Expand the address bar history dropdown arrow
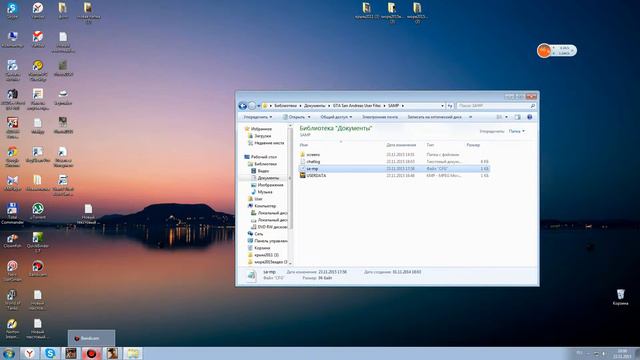This screenshot has width=640, height=360. [442, 106]
